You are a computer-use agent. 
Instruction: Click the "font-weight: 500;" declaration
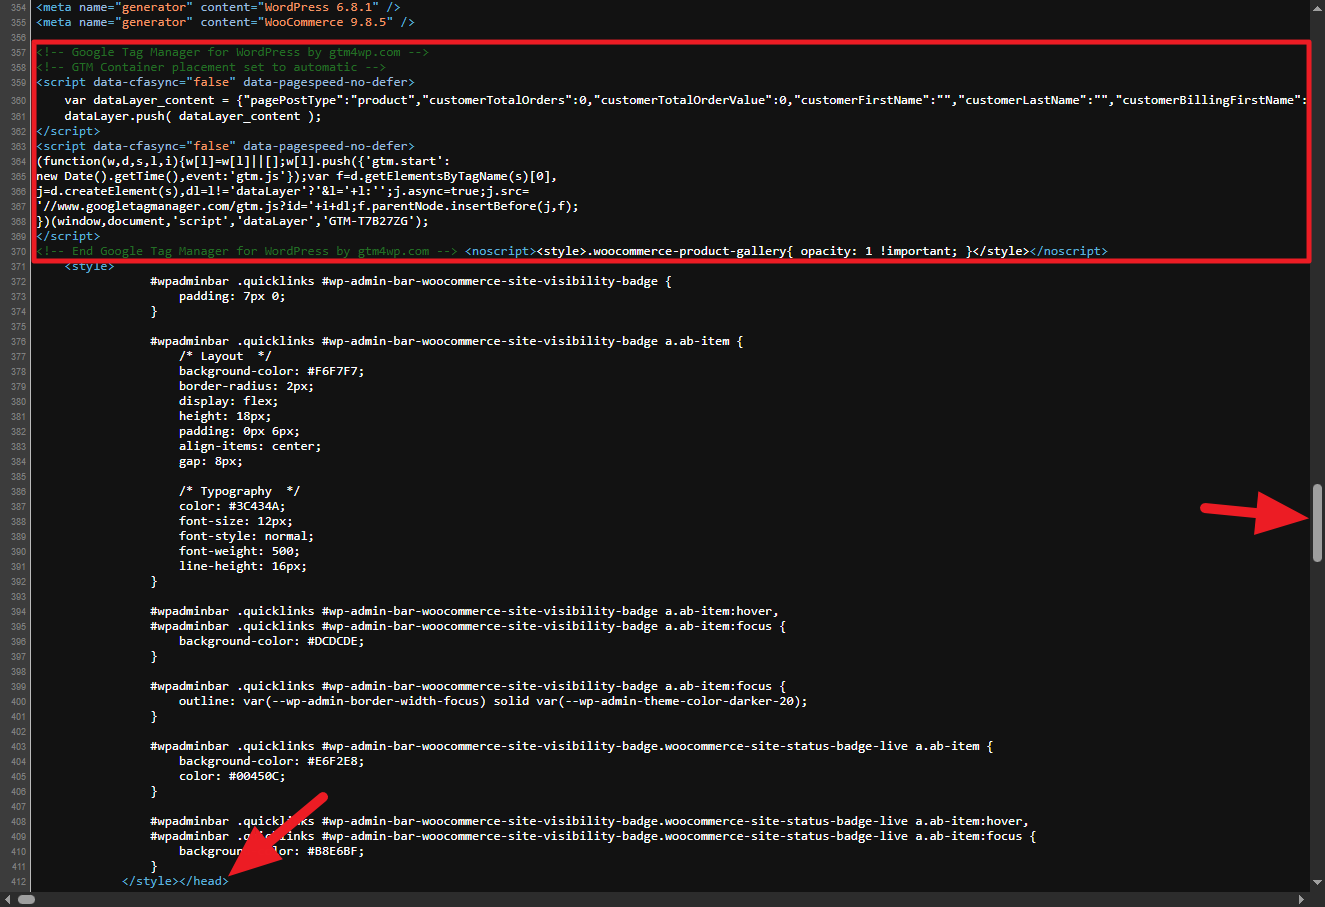[x=240, y=551]
